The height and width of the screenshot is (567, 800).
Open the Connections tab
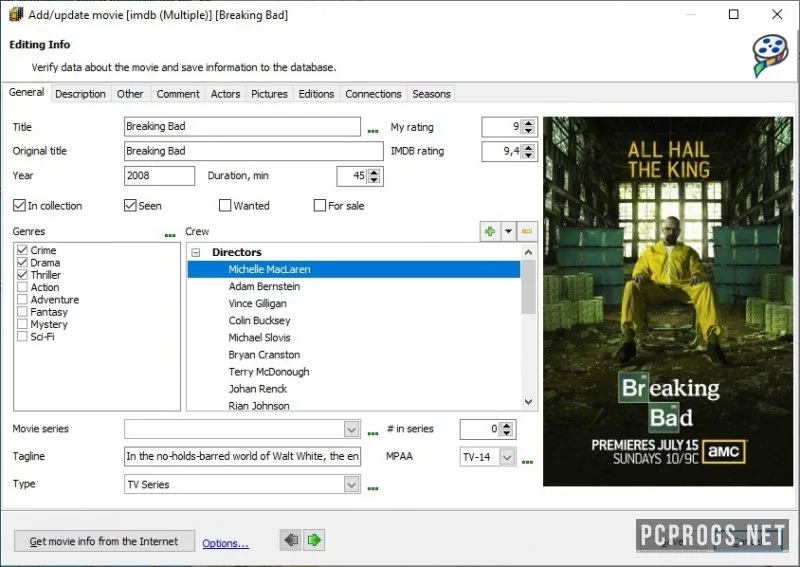click(x=373, y=94)
